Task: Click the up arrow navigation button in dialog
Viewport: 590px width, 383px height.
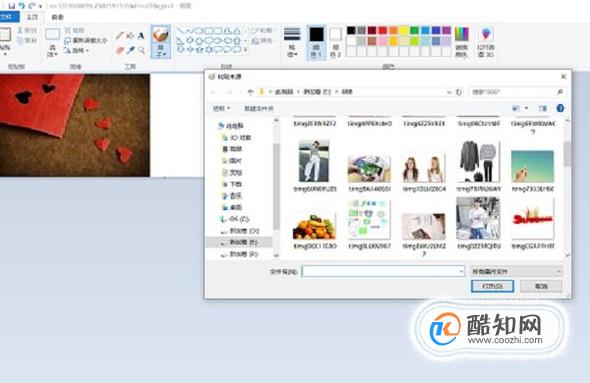Action: [251, 92]
